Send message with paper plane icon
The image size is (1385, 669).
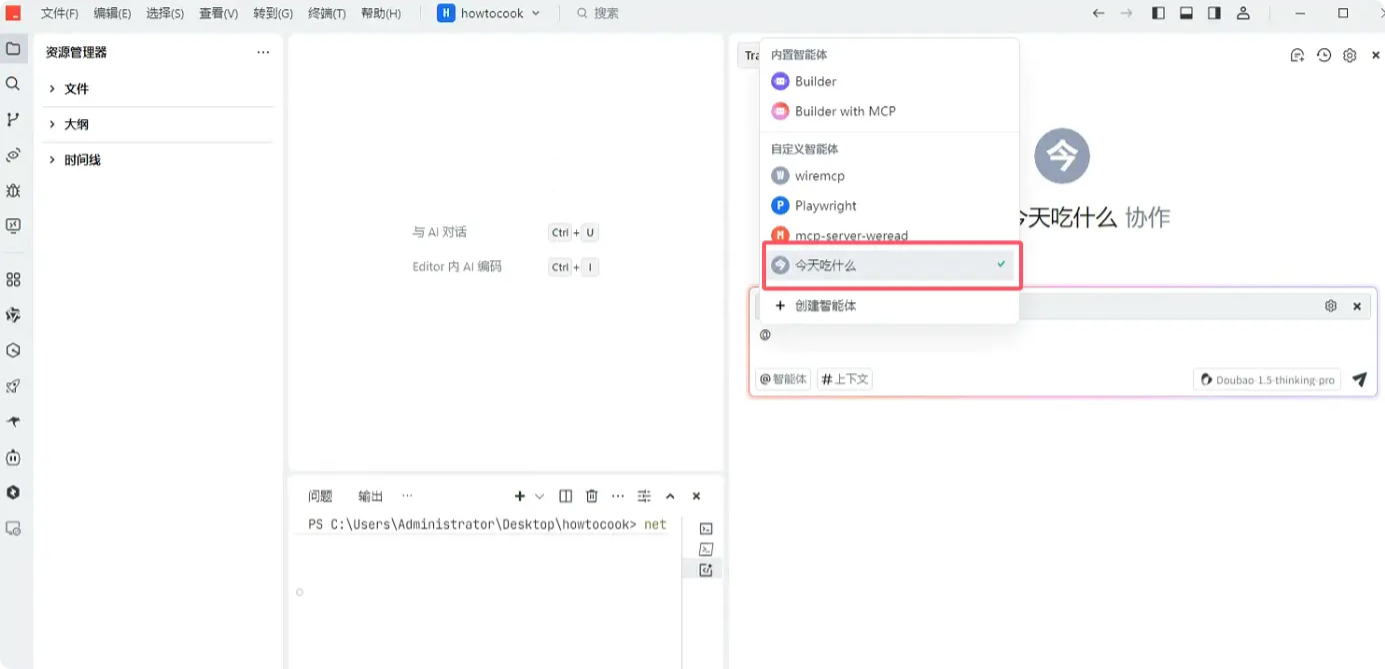pos(1359,379)
